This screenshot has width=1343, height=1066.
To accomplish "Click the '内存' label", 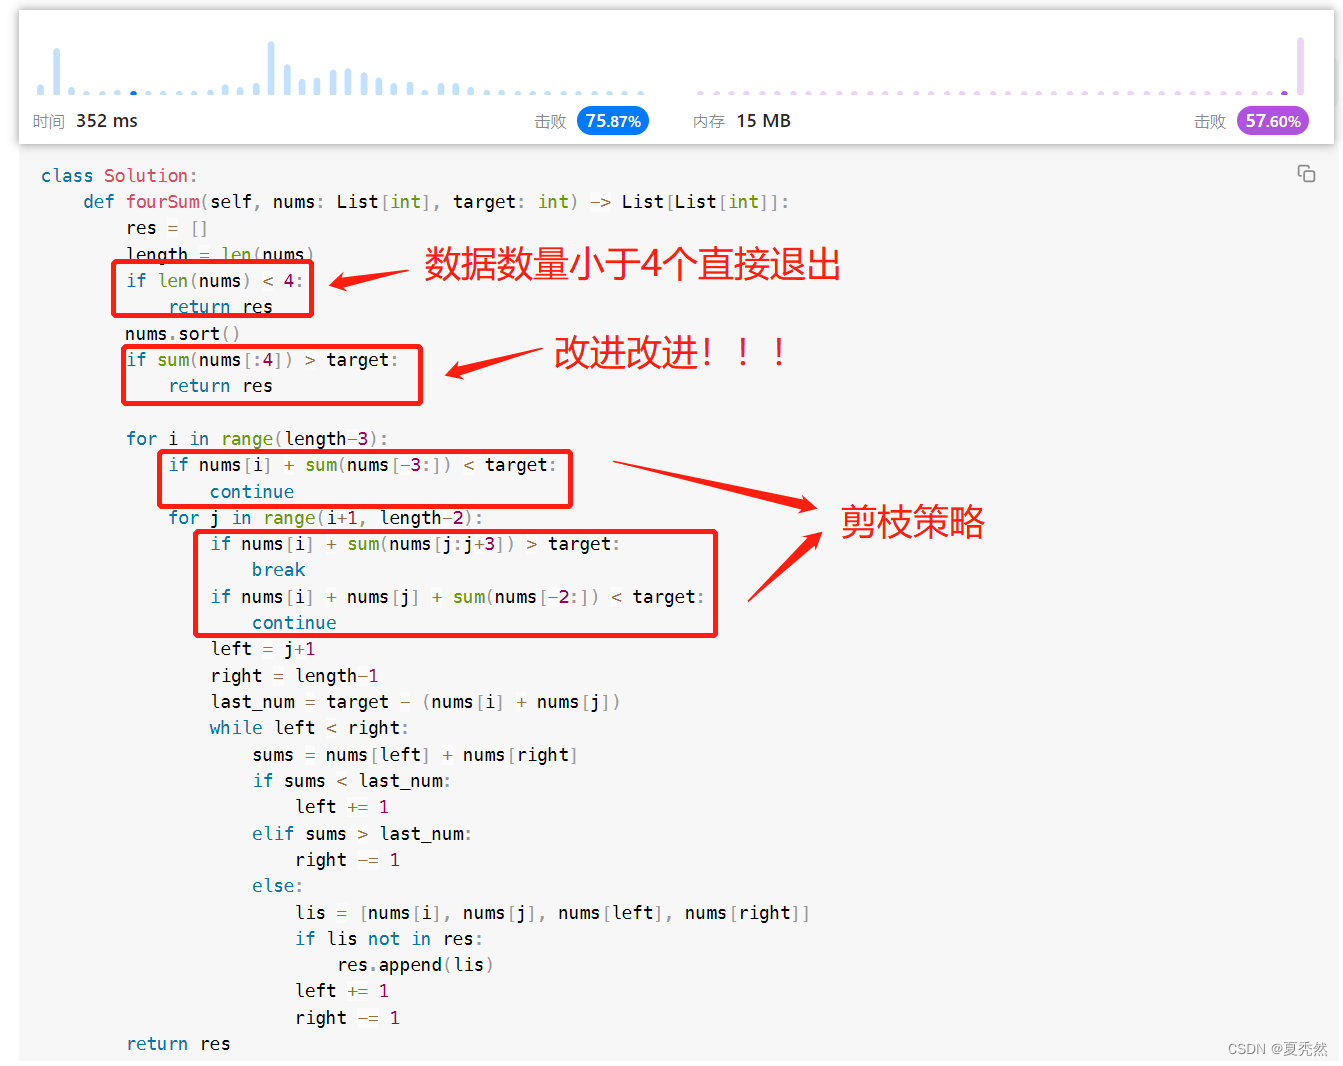I will (709, 122).
